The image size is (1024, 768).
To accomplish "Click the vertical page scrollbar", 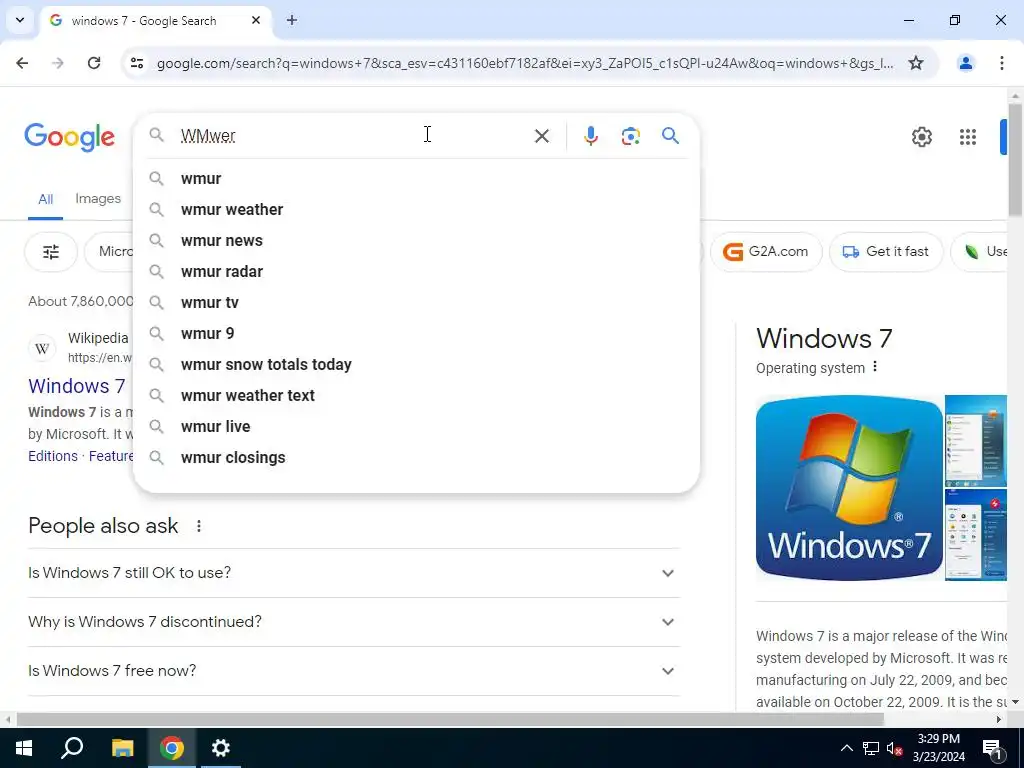I will 1015,160.
